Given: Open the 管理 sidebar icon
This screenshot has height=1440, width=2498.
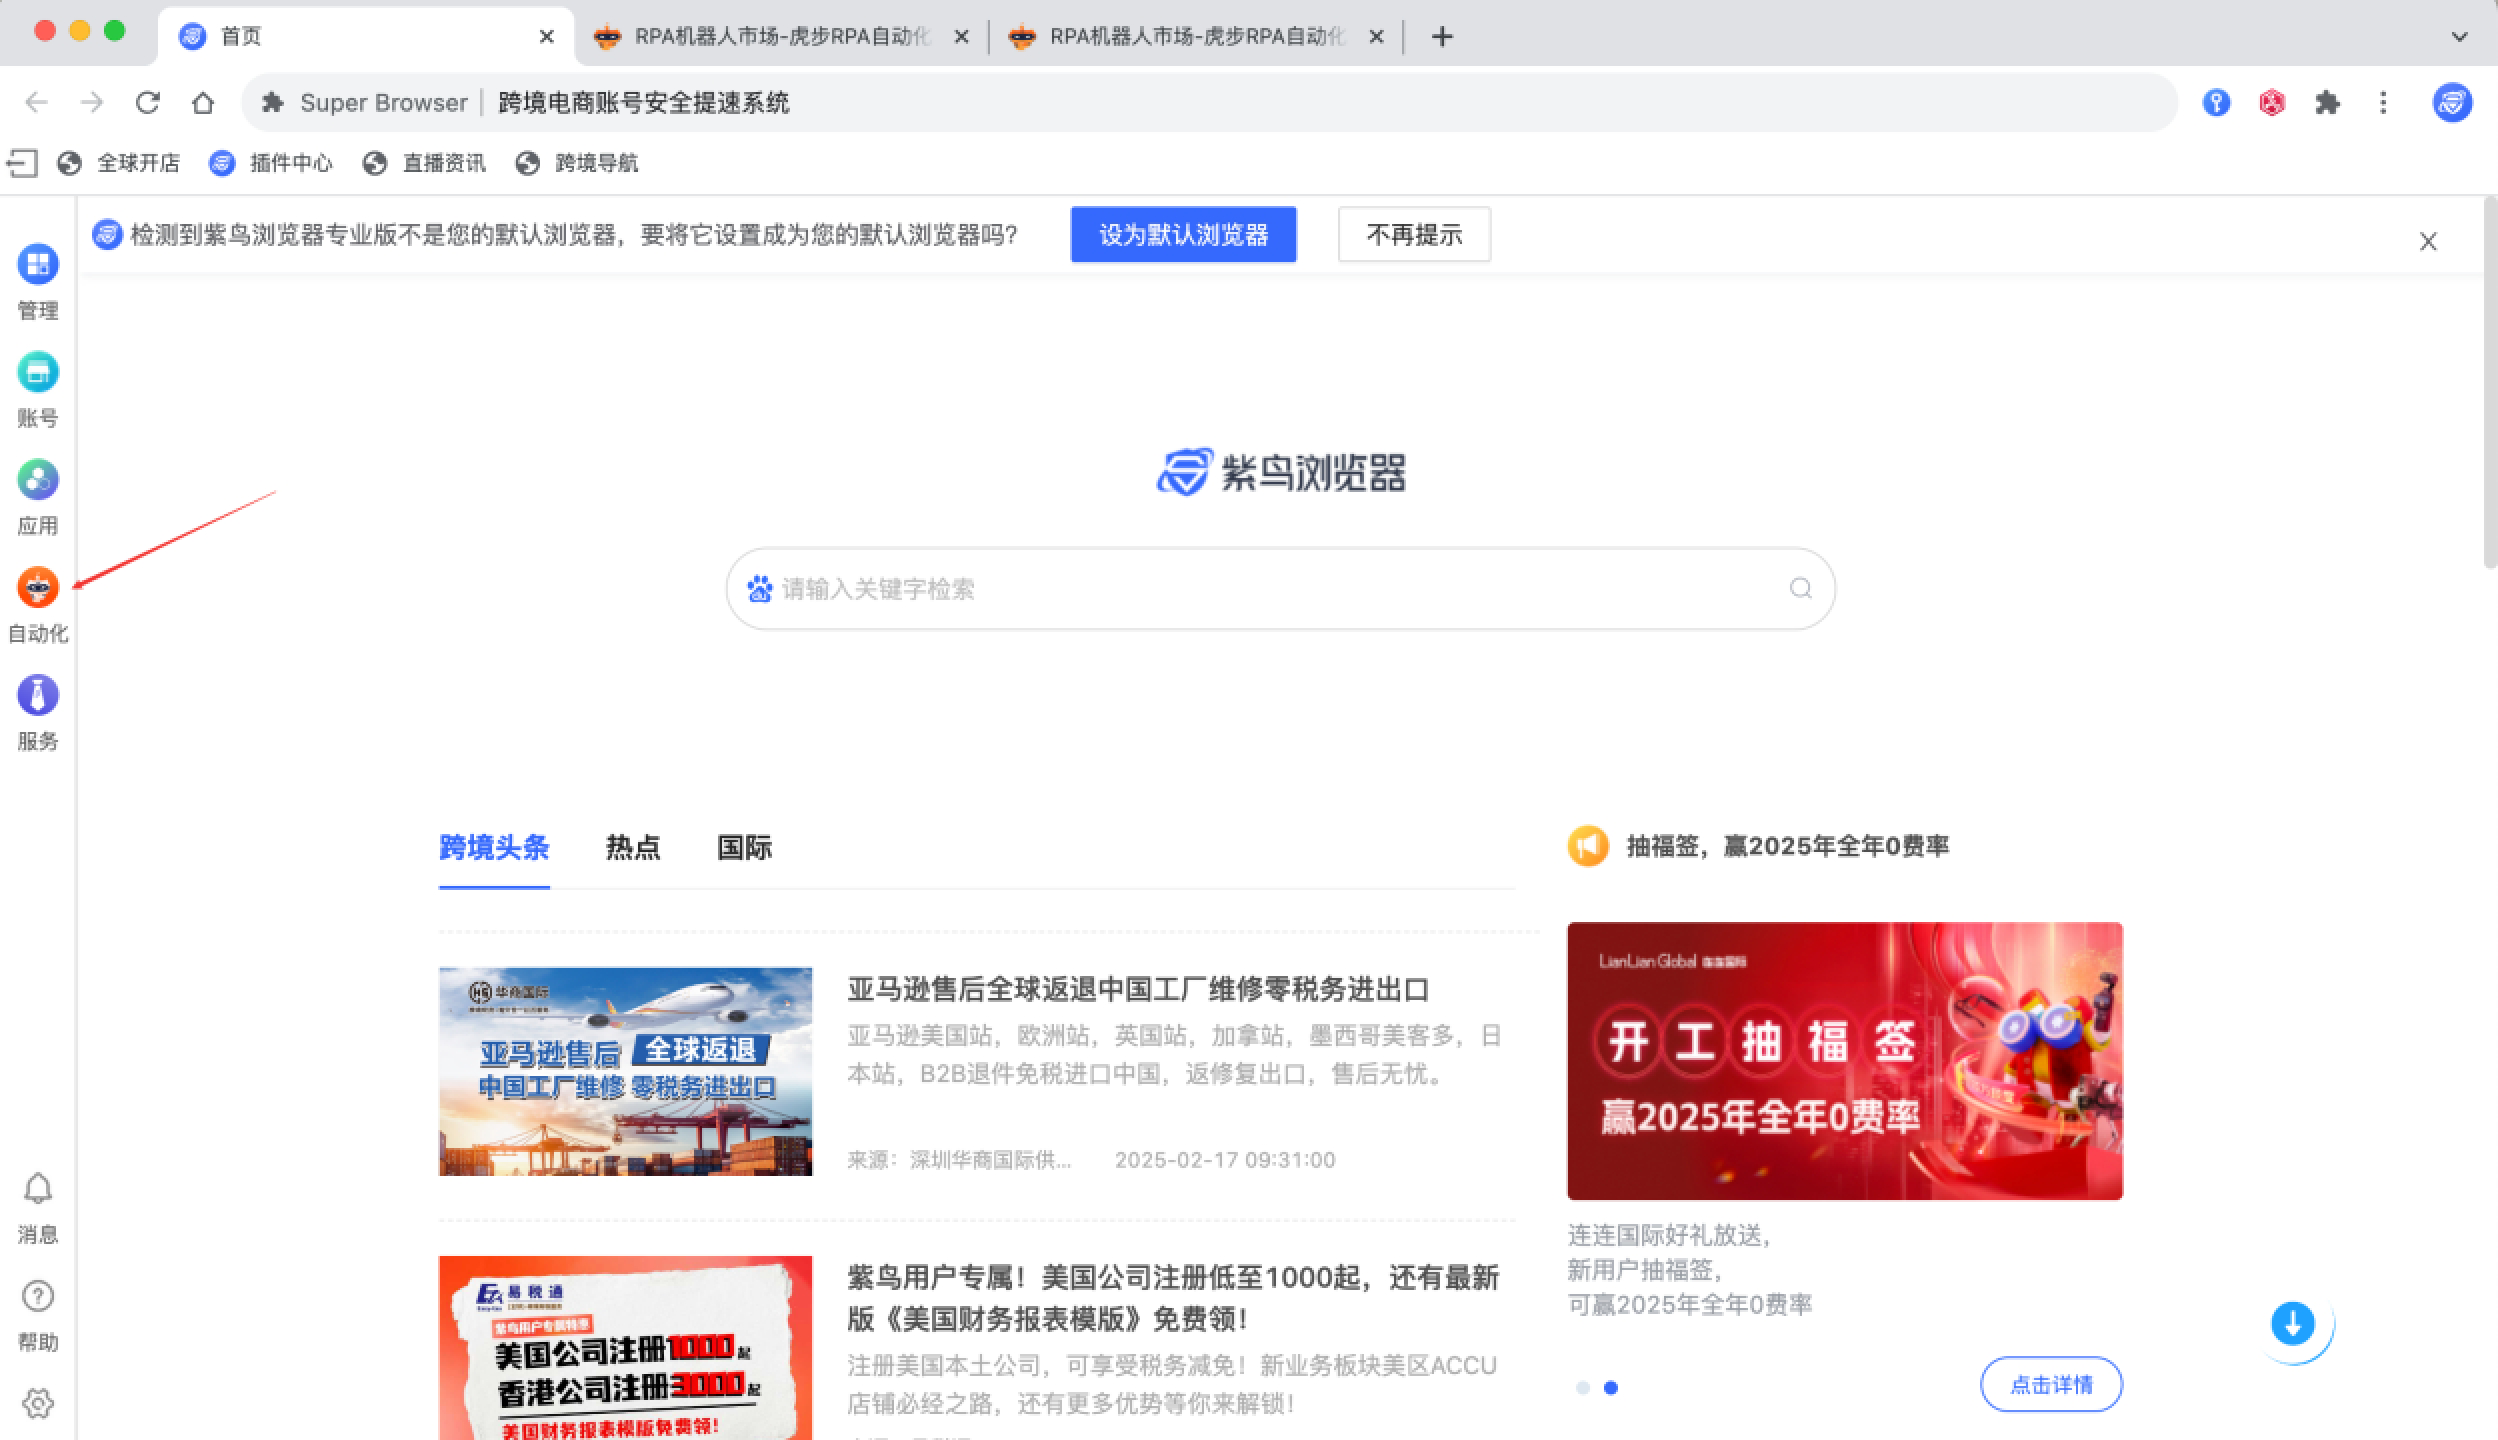Looking at the screenshot, I should point(38,265).
